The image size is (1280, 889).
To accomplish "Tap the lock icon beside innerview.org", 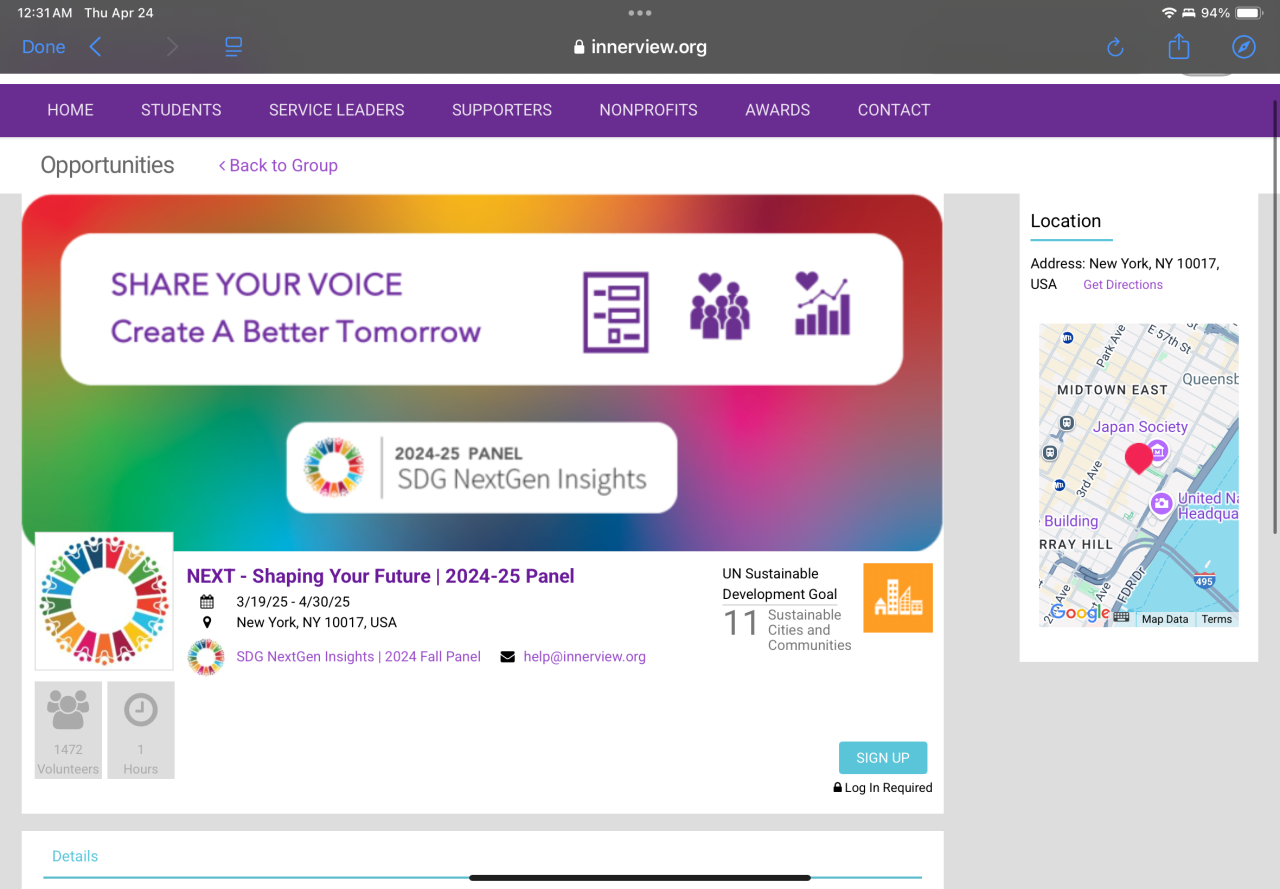I will pos(579,47).
